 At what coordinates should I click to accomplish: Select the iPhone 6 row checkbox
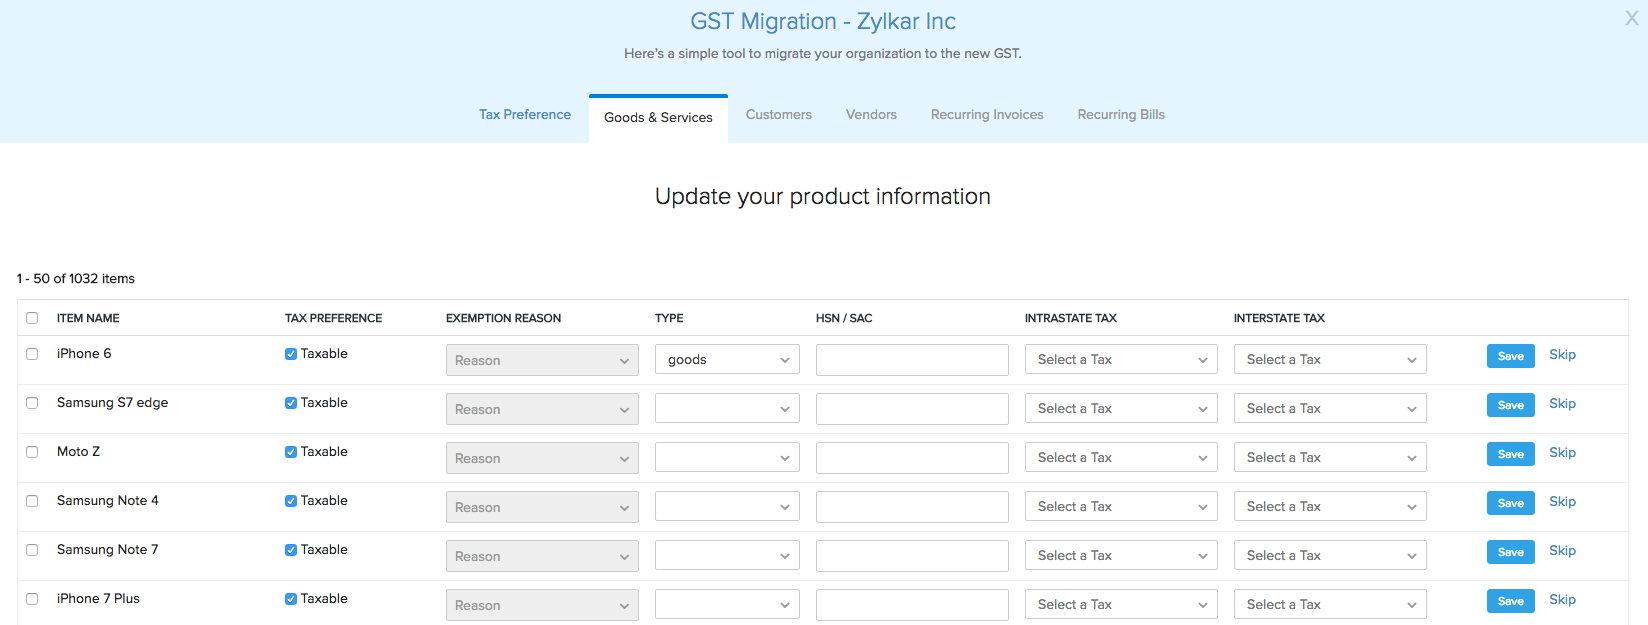(32, 354)
